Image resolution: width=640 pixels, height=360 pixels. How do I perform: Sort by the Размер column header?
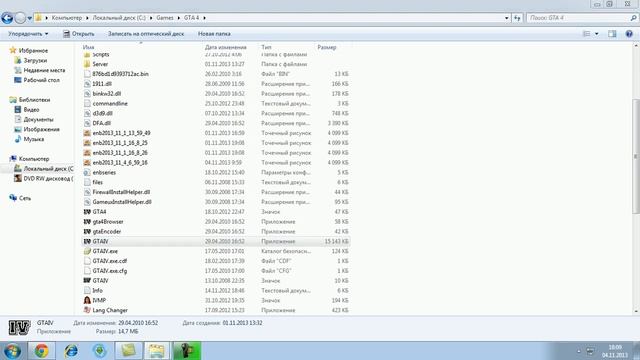click(x=327, y=47)
